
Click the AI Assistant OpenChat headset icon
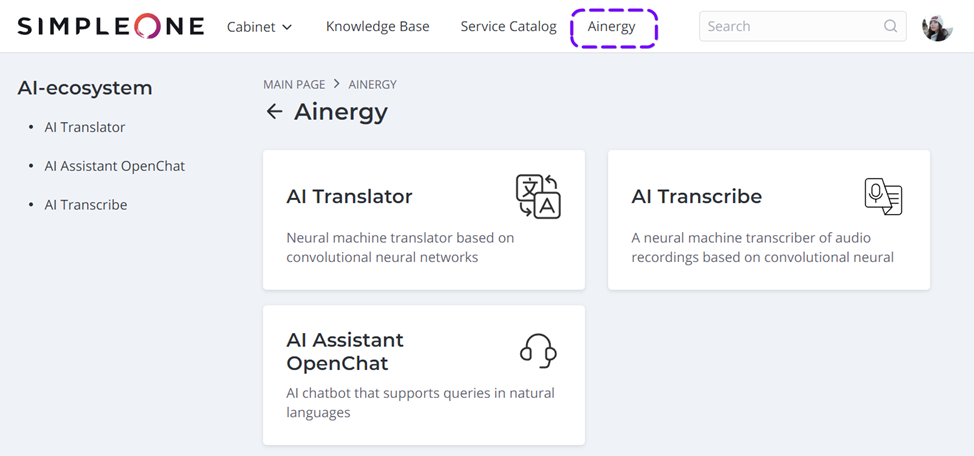[538, 351]
